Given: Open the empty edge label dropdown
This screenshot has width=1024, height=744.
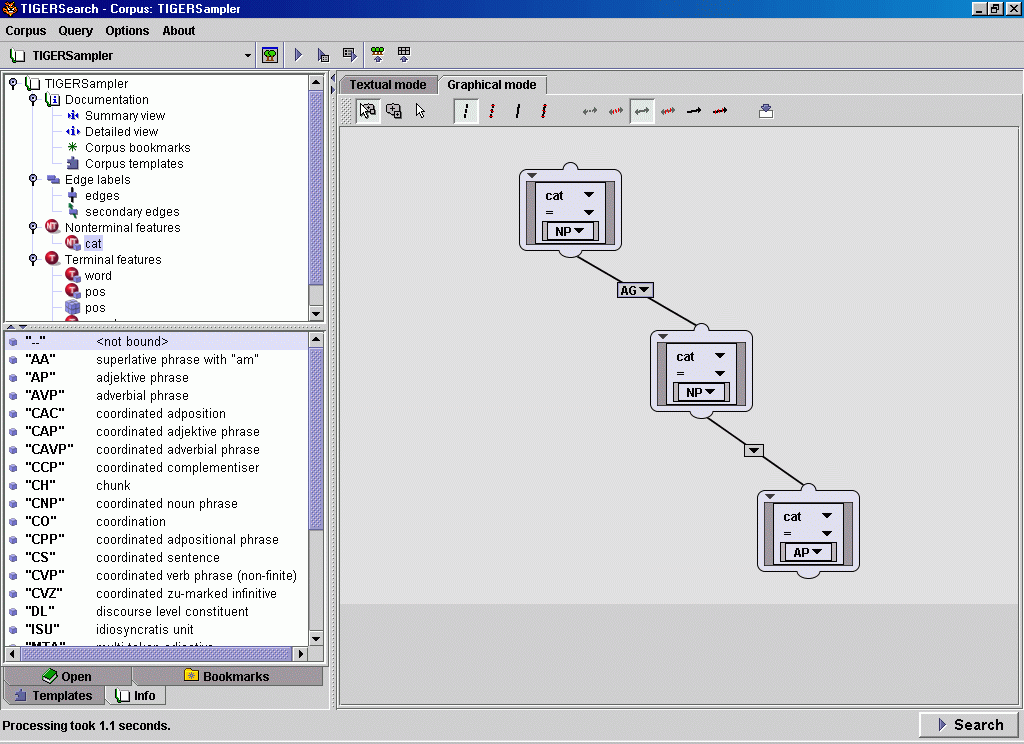Looking at the screenshot, I should click(x=754, y=450).
